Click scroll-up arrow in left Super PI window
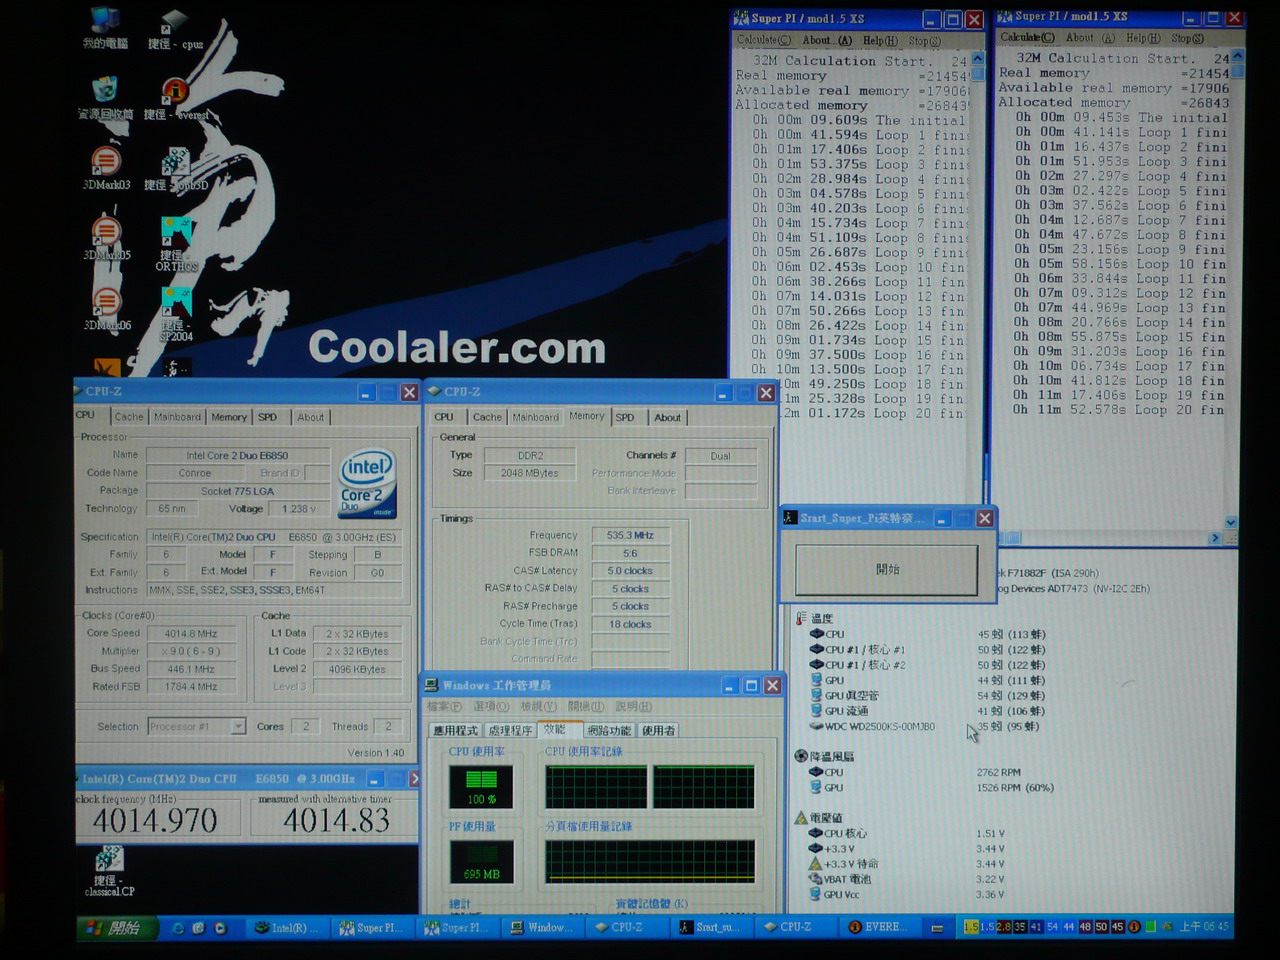 [x=978, y=59]
